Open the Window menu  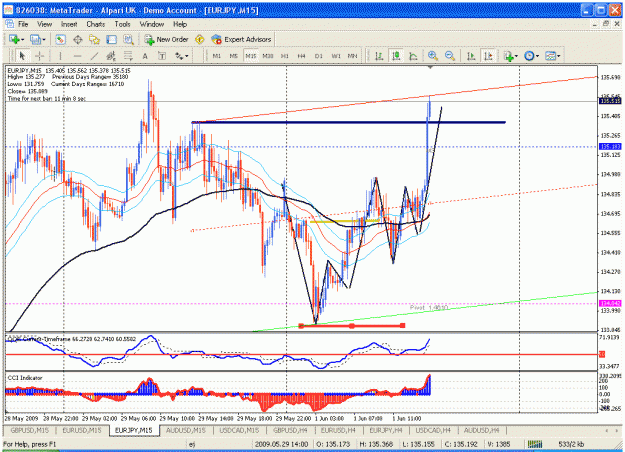[151, 24]
